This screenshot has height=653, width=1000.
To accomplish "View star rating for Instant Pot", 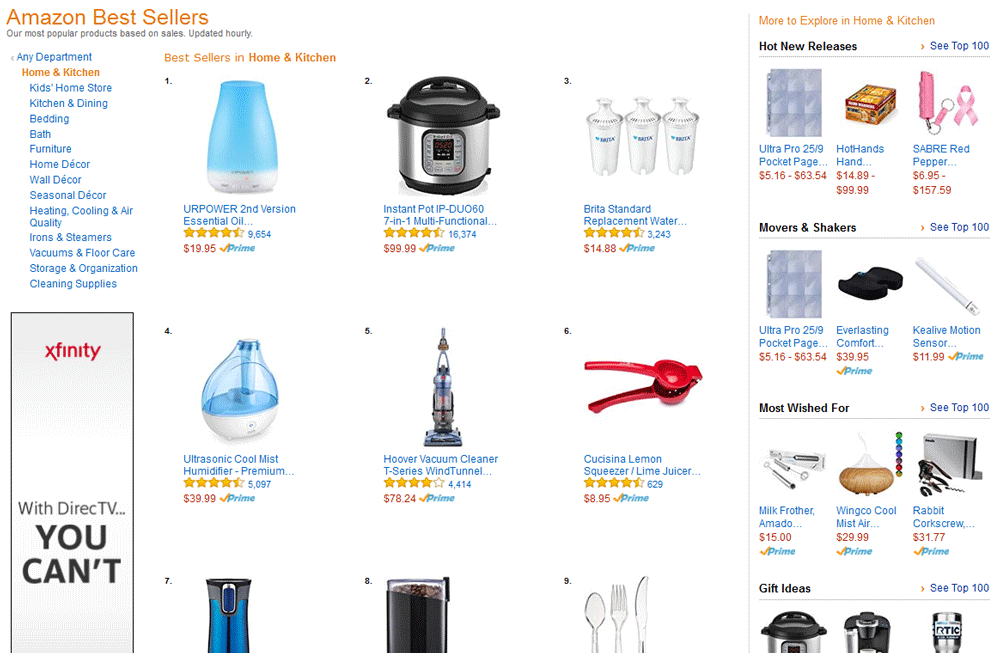I will (413, 233).
